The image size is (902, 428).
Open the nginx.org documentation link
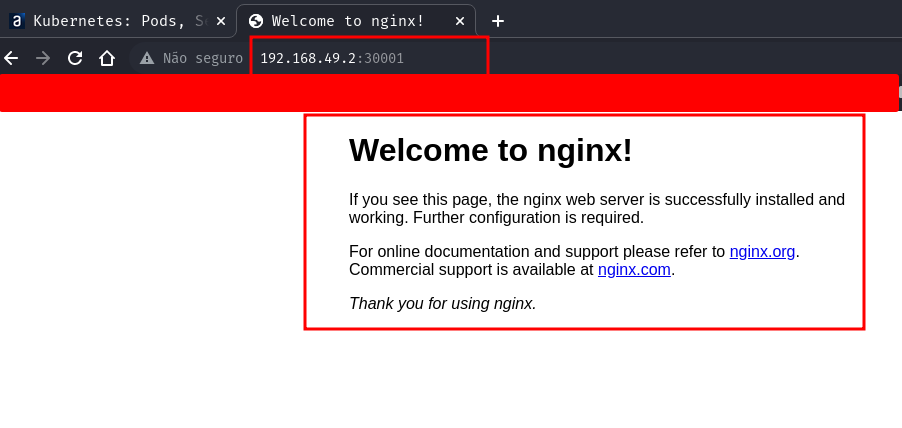(x=762, y=251)
